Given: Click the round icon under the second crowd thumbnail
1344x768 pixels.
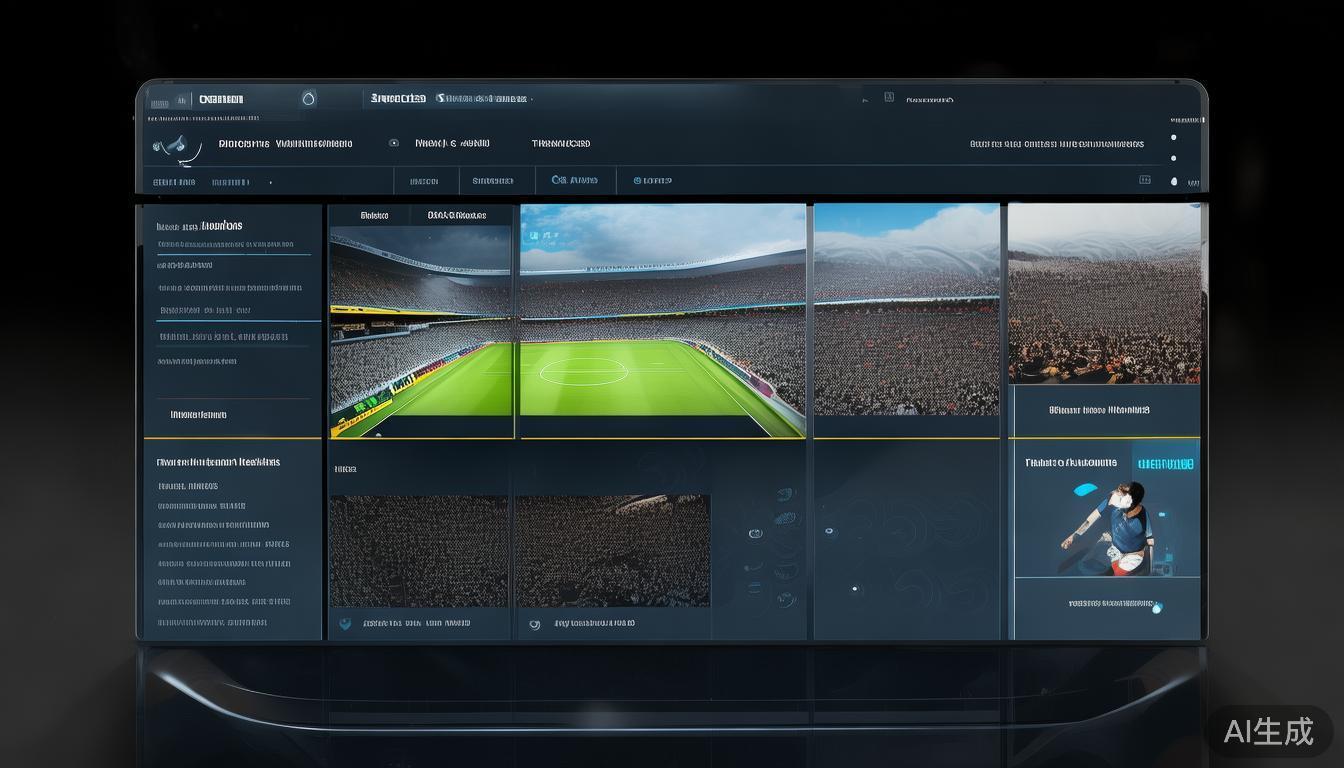Looking at the screenshot, I should [x=534, y=624].
